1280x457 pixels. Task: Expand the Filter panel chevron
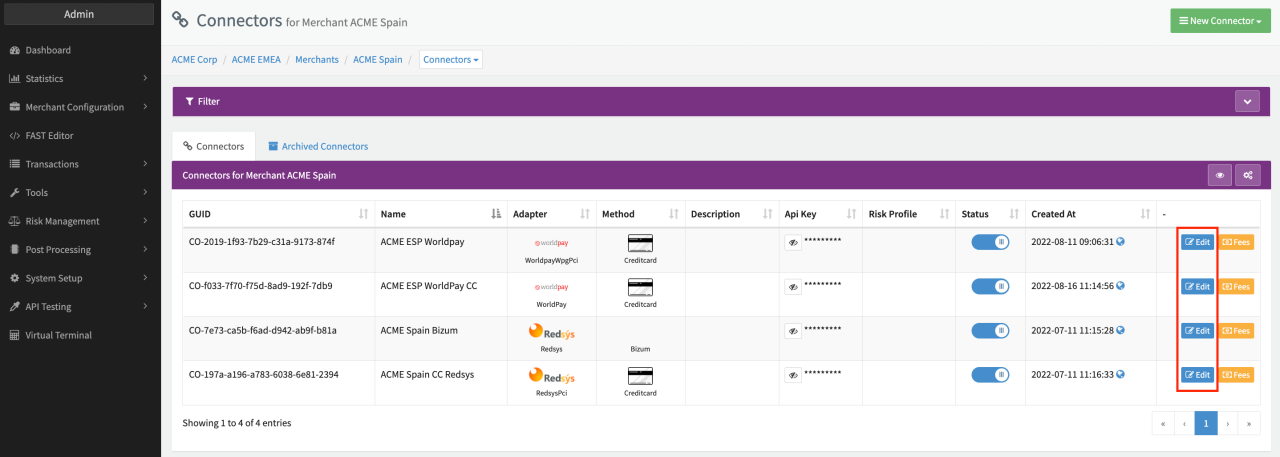pyautogui.click(x=1247, y=101)
